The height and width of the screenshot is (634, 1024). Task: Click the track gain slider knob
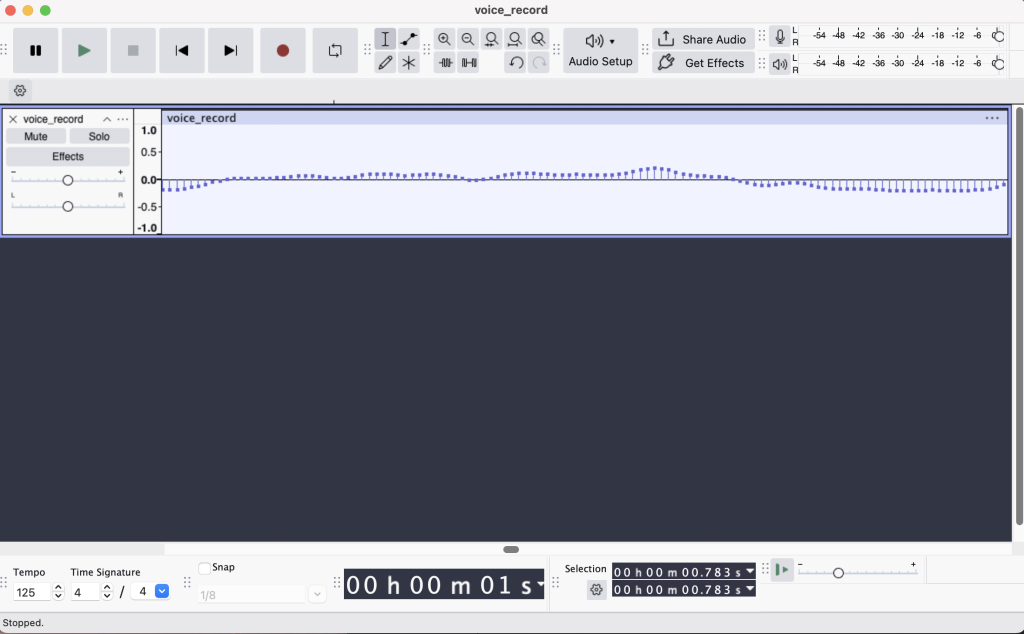(x=68, y=180)
